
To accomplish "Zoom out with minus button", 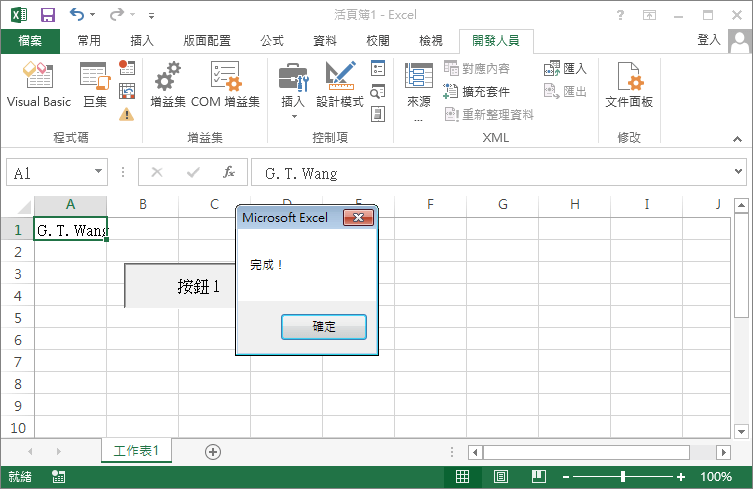I will pyautogui.click(x=566, y=477).
